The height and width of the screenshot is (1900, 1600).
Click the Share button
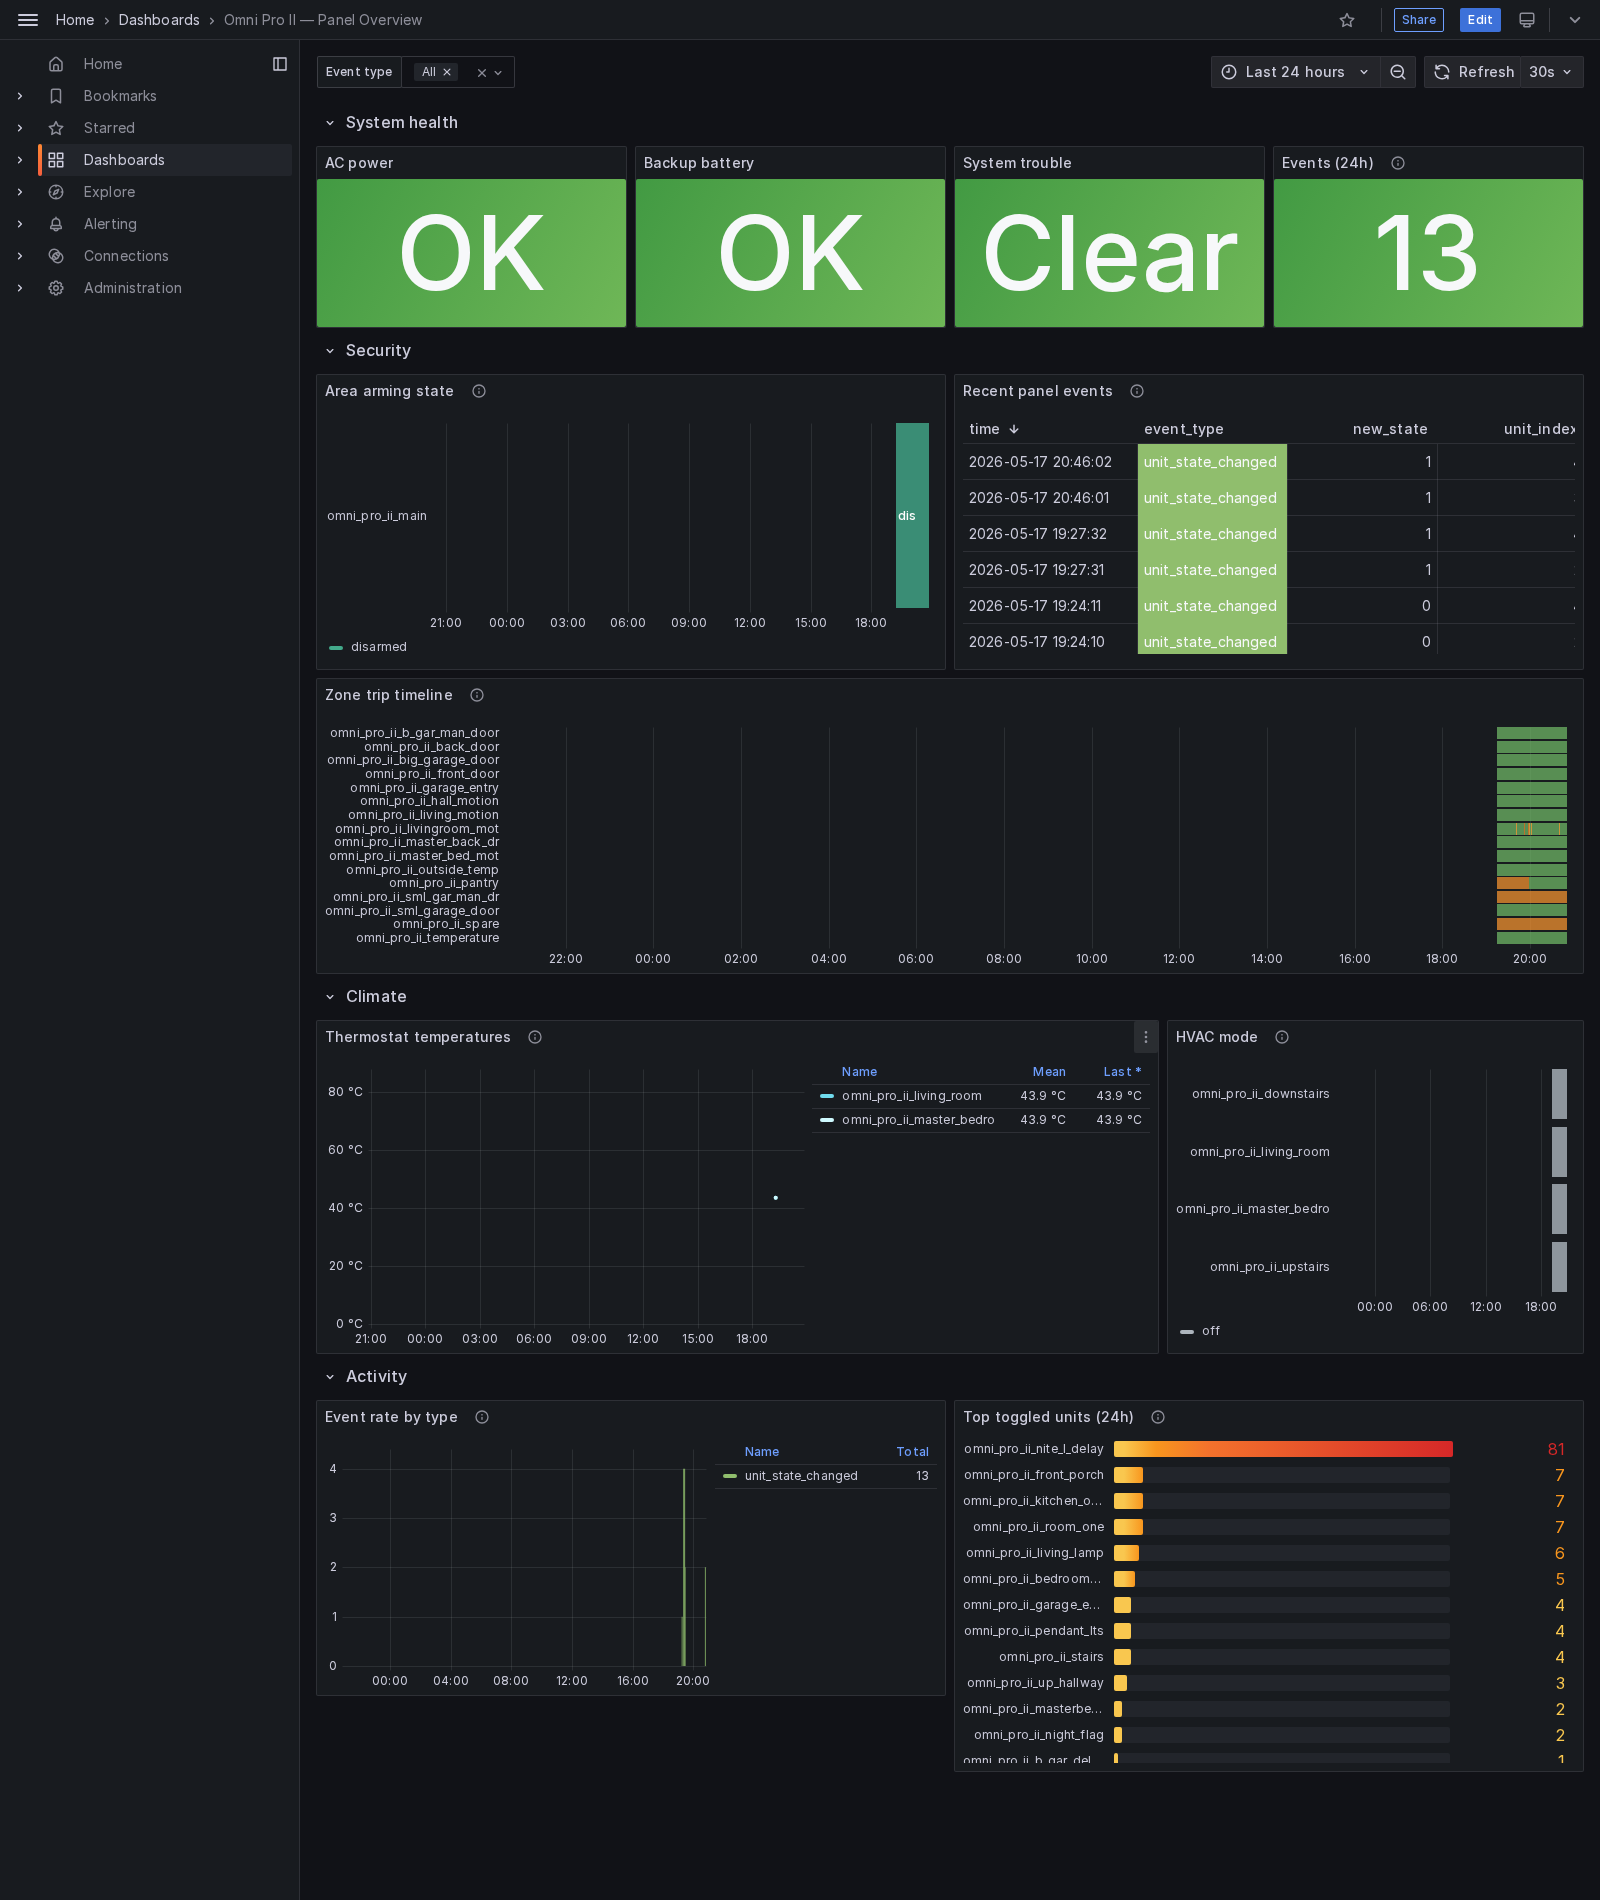tap(1418, 20)
